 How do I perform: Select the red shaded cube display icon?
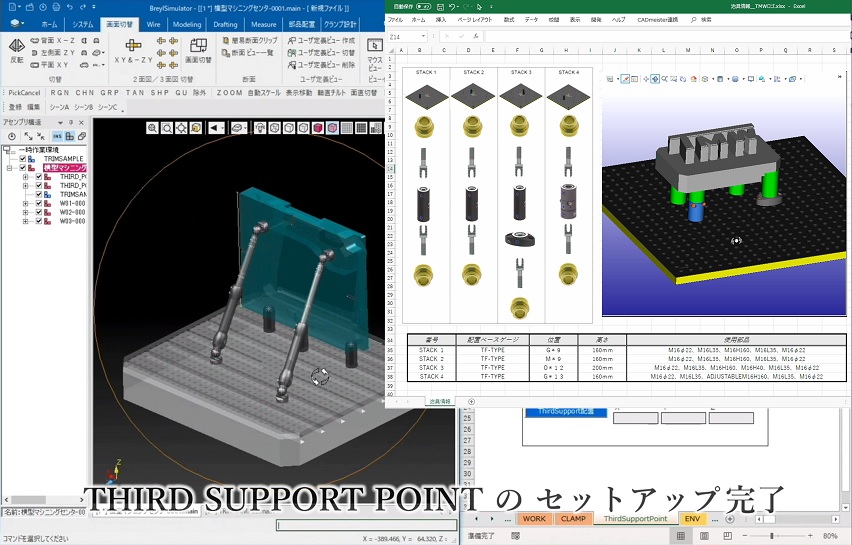[318, 128]
